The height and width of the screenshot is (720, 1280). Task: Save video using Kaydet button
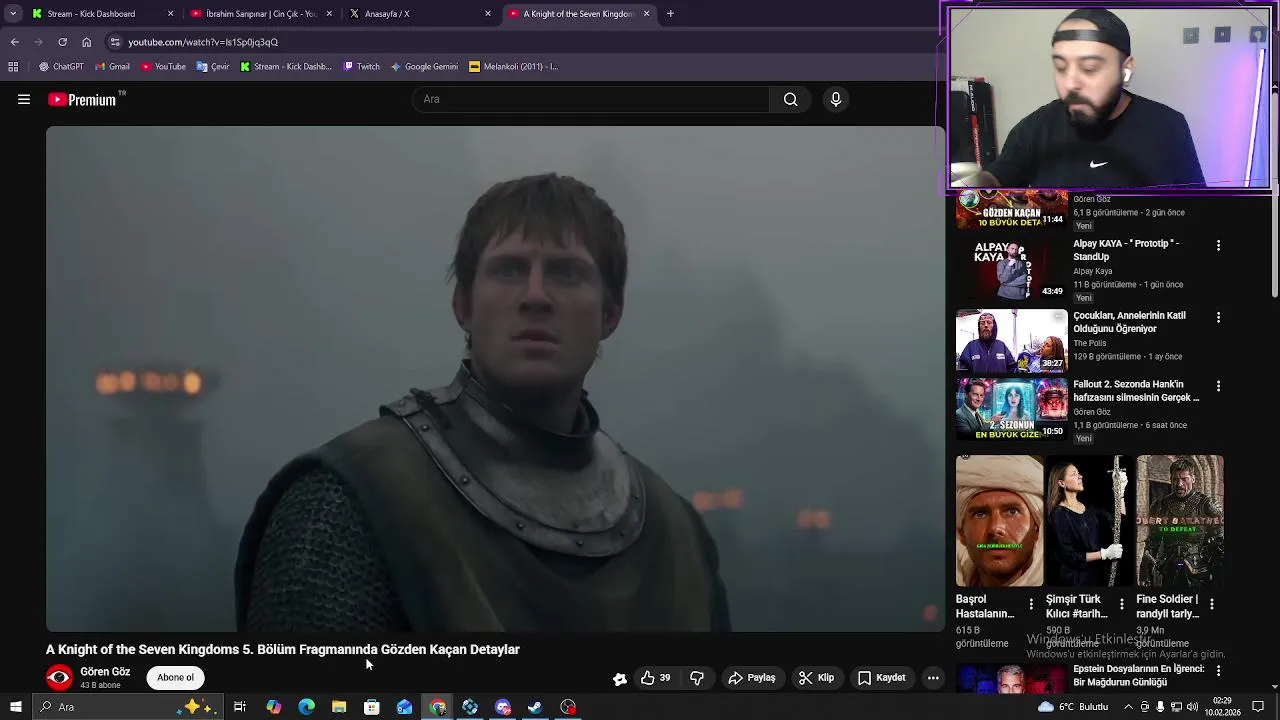(x=881, y=678)
